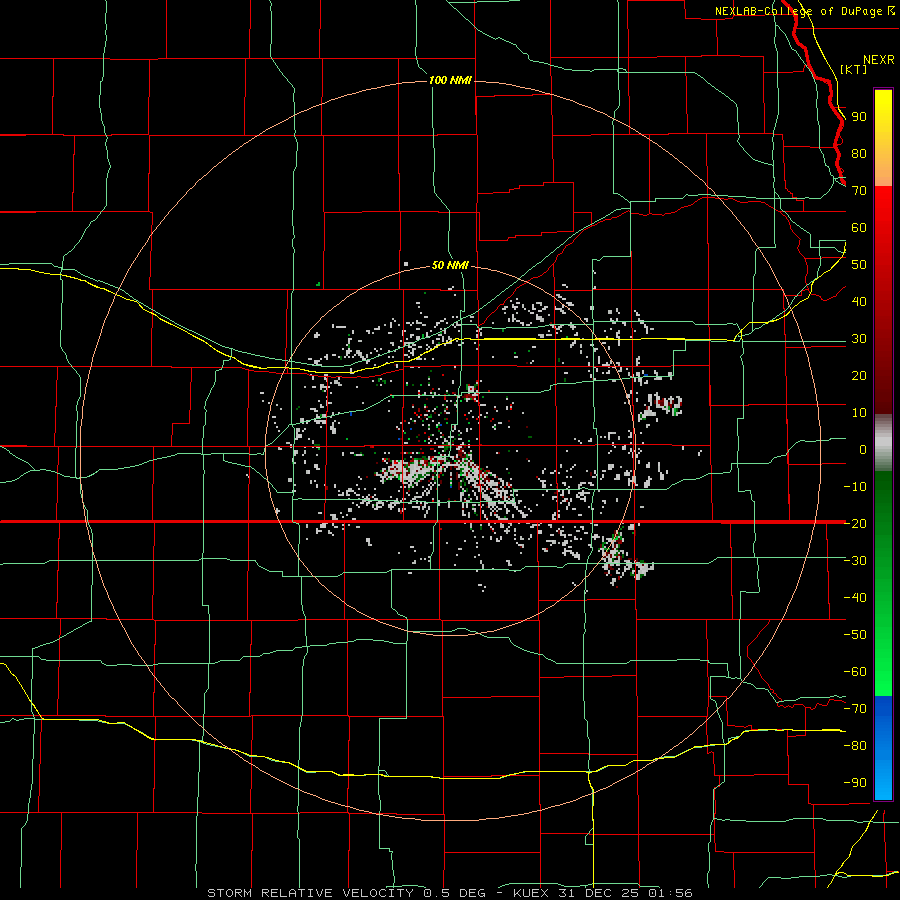Click the positive "20" scale value
900x900 pixels.
[x=859, y=375]
